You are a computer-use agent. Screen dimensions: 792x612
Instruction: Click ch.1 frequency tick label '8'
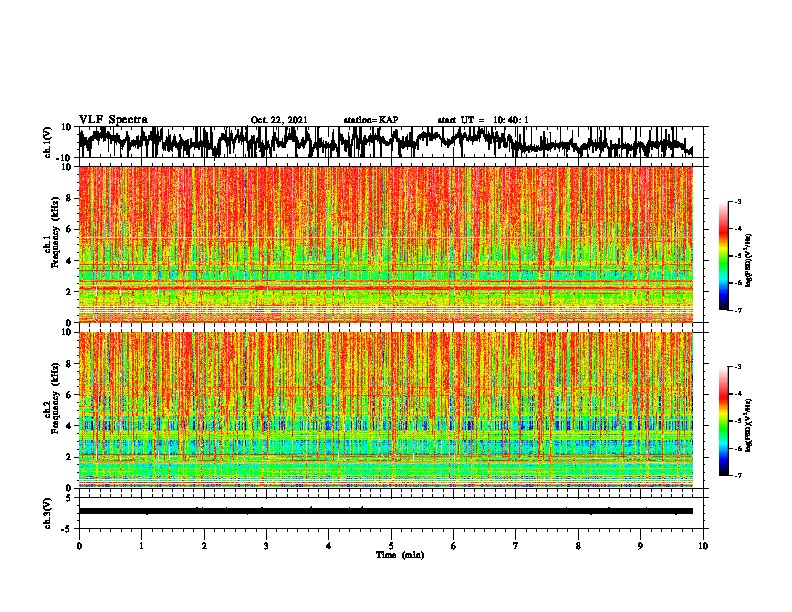tap(69, 198)
